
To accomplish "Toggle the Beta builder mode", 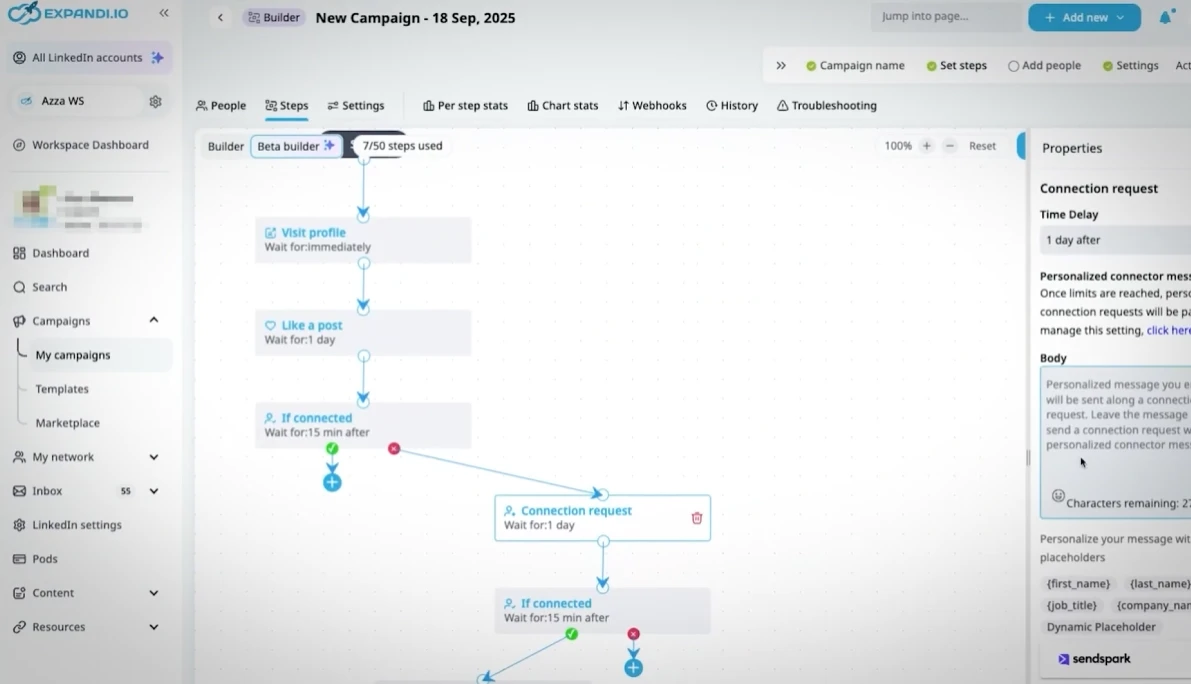I will [x=295, y=146].
